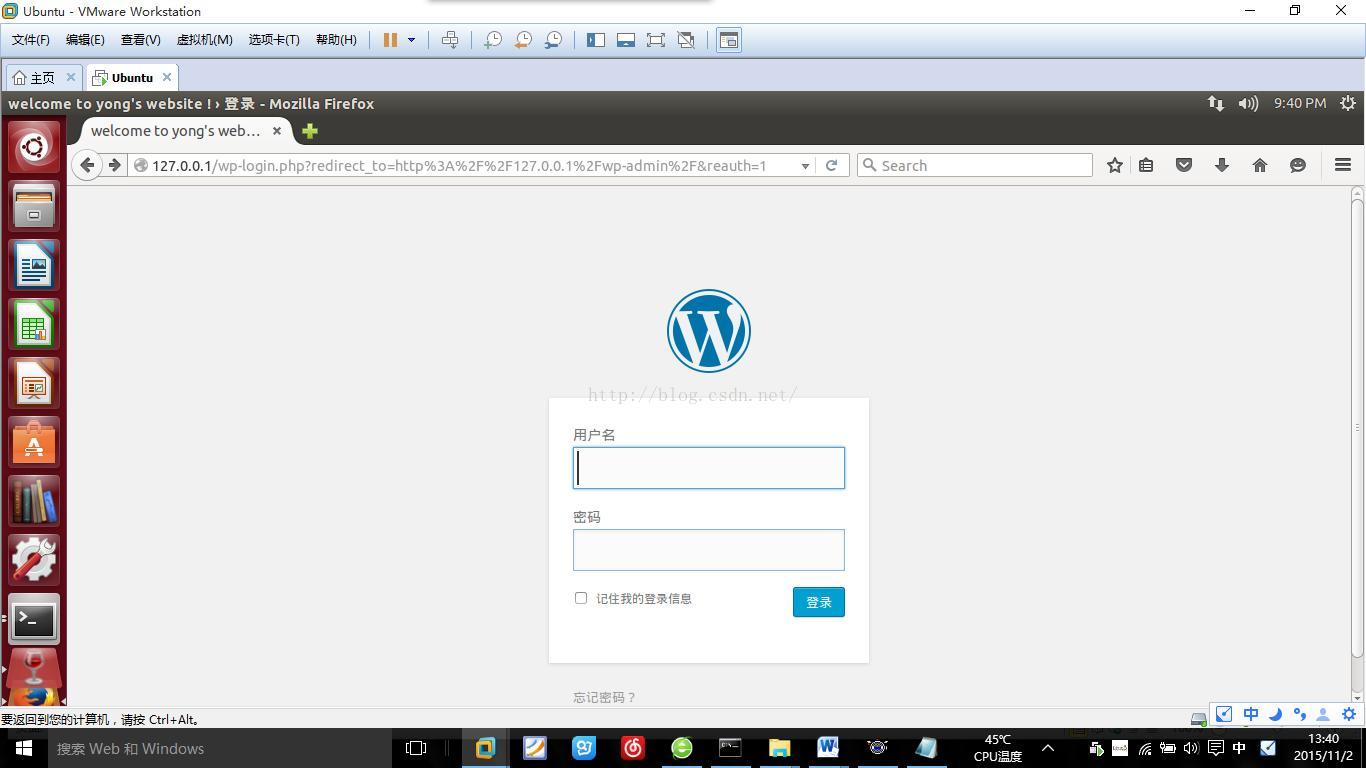
Task: Click the WordPress logo link
Action: pyautogui.click(x=709, y=331)
